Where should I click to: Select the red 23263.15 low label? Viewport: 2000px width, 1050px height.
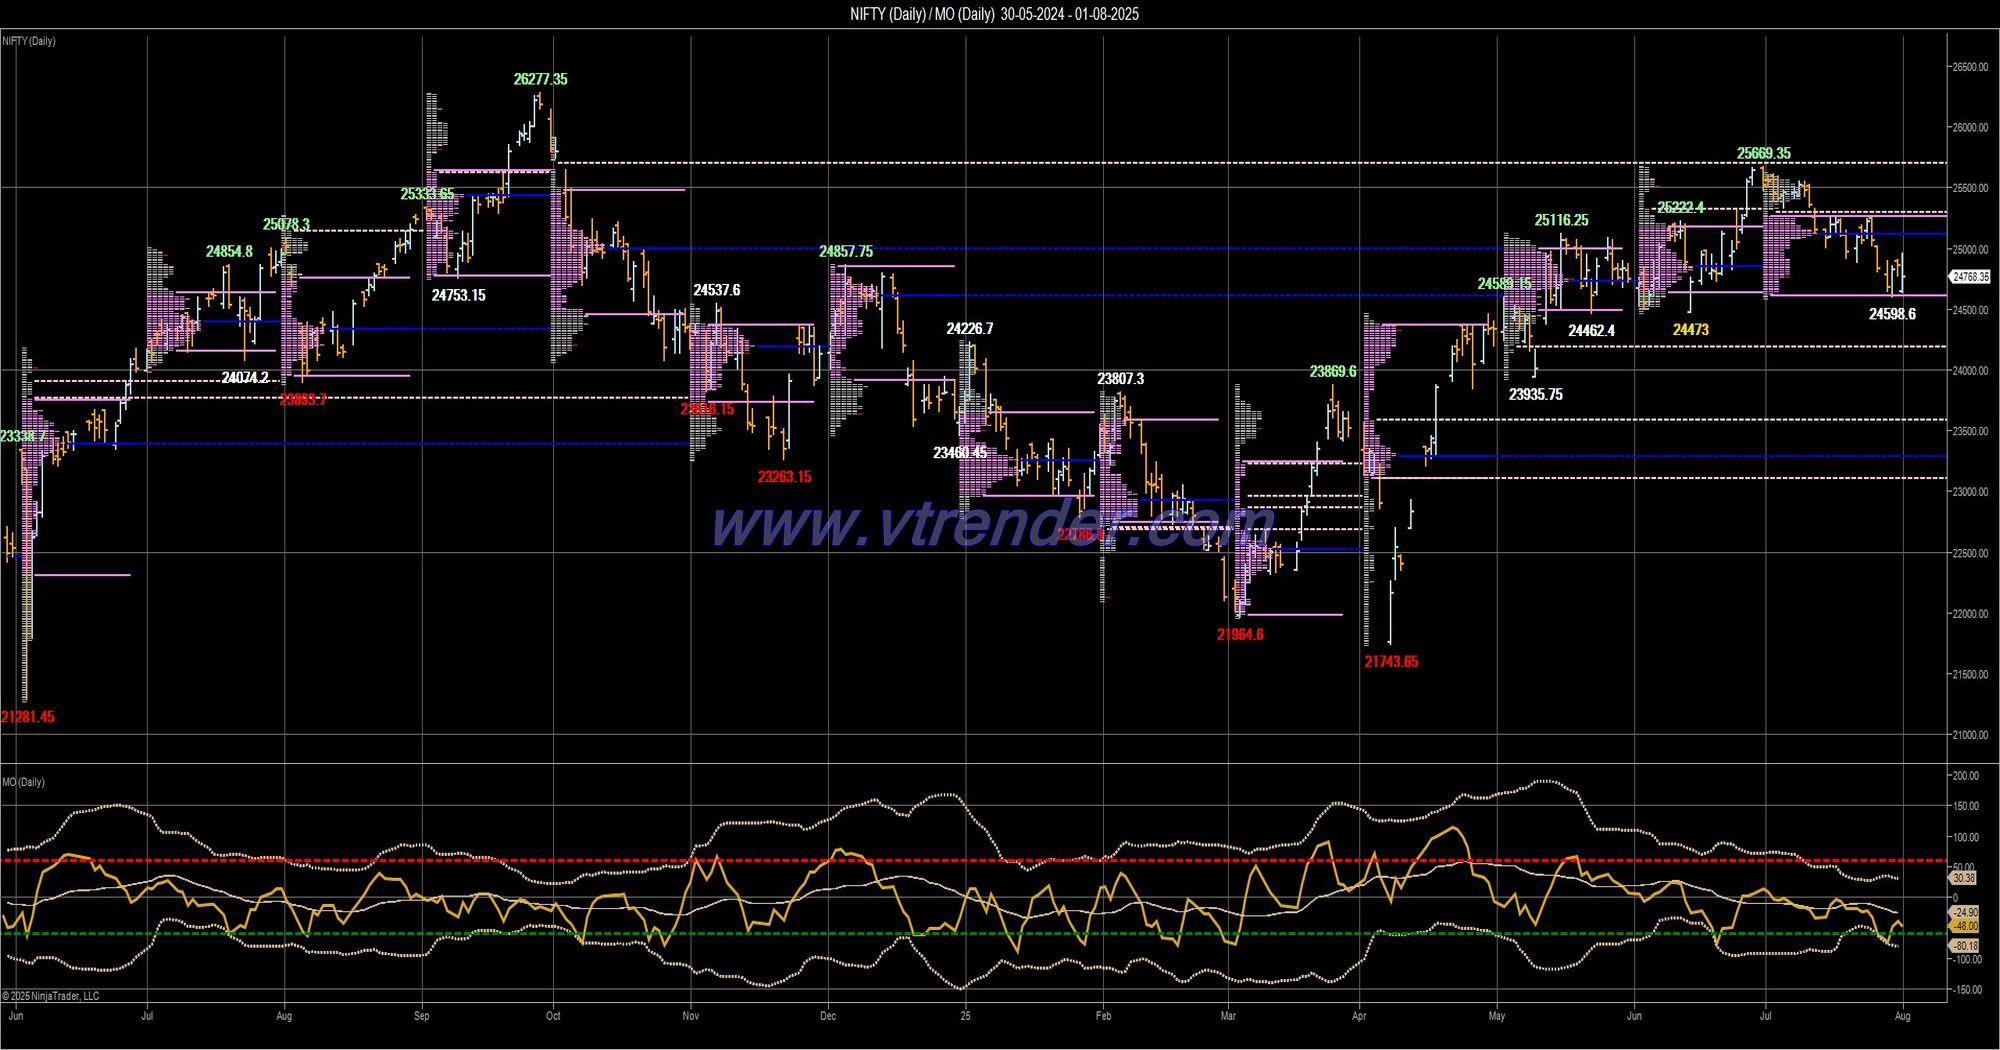(x=784, y=477)
